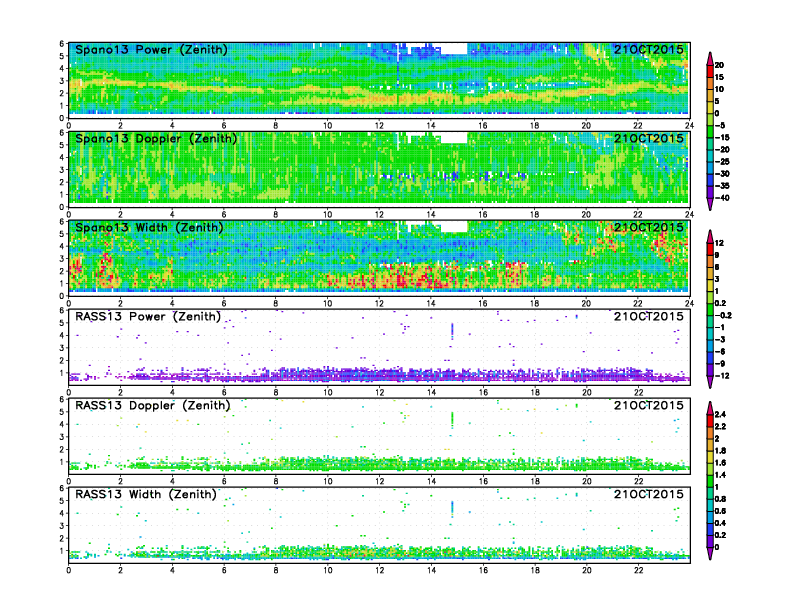Click the vertical blue streak in RASS13 Power panel
The width and height of the screenshot is (792, 612).
[x=452, y=331]
